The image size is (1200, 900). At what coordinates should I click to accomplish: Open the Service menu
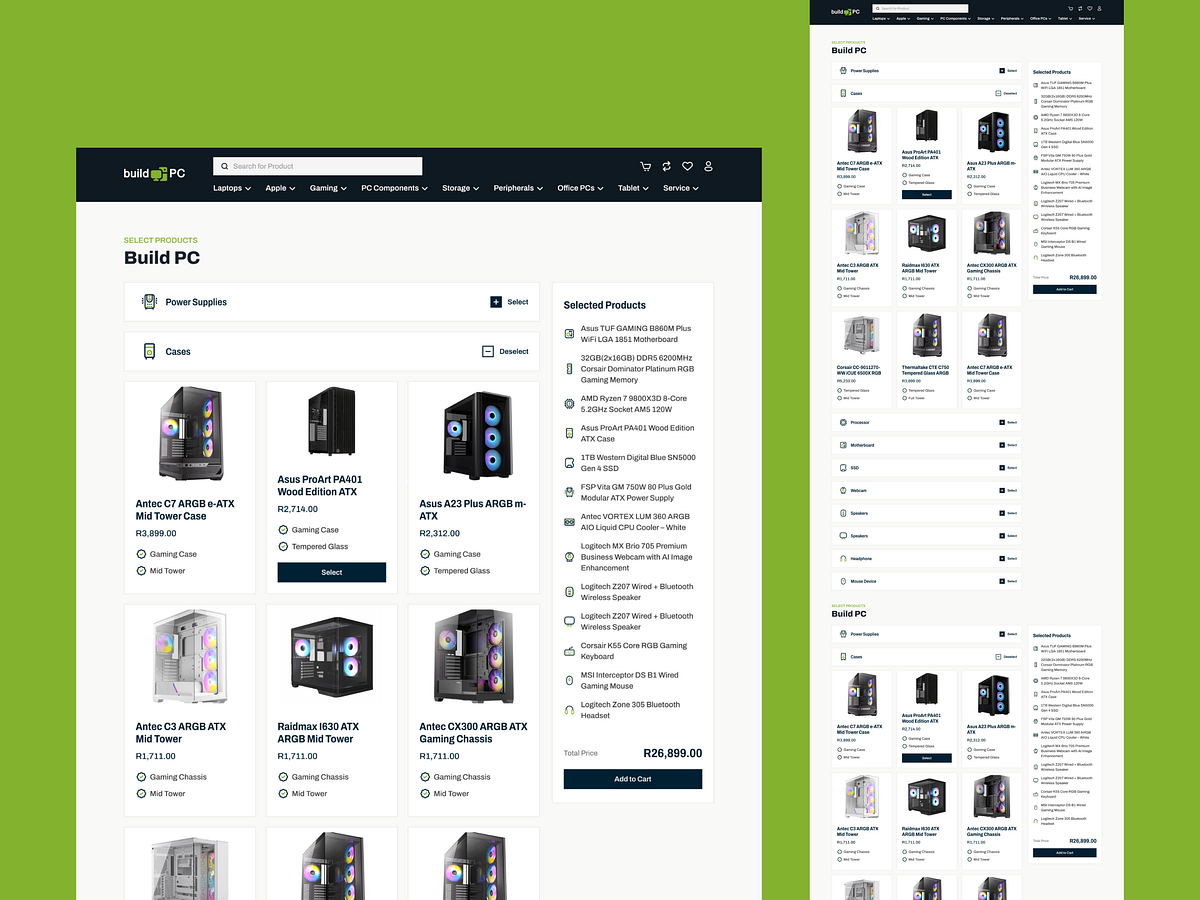[x=680, y=187]
